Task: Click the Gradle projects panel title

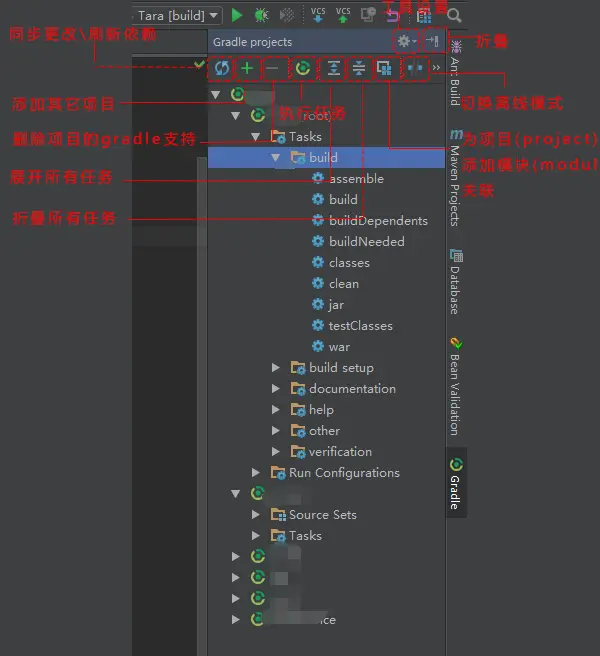Action: (252, 42)
